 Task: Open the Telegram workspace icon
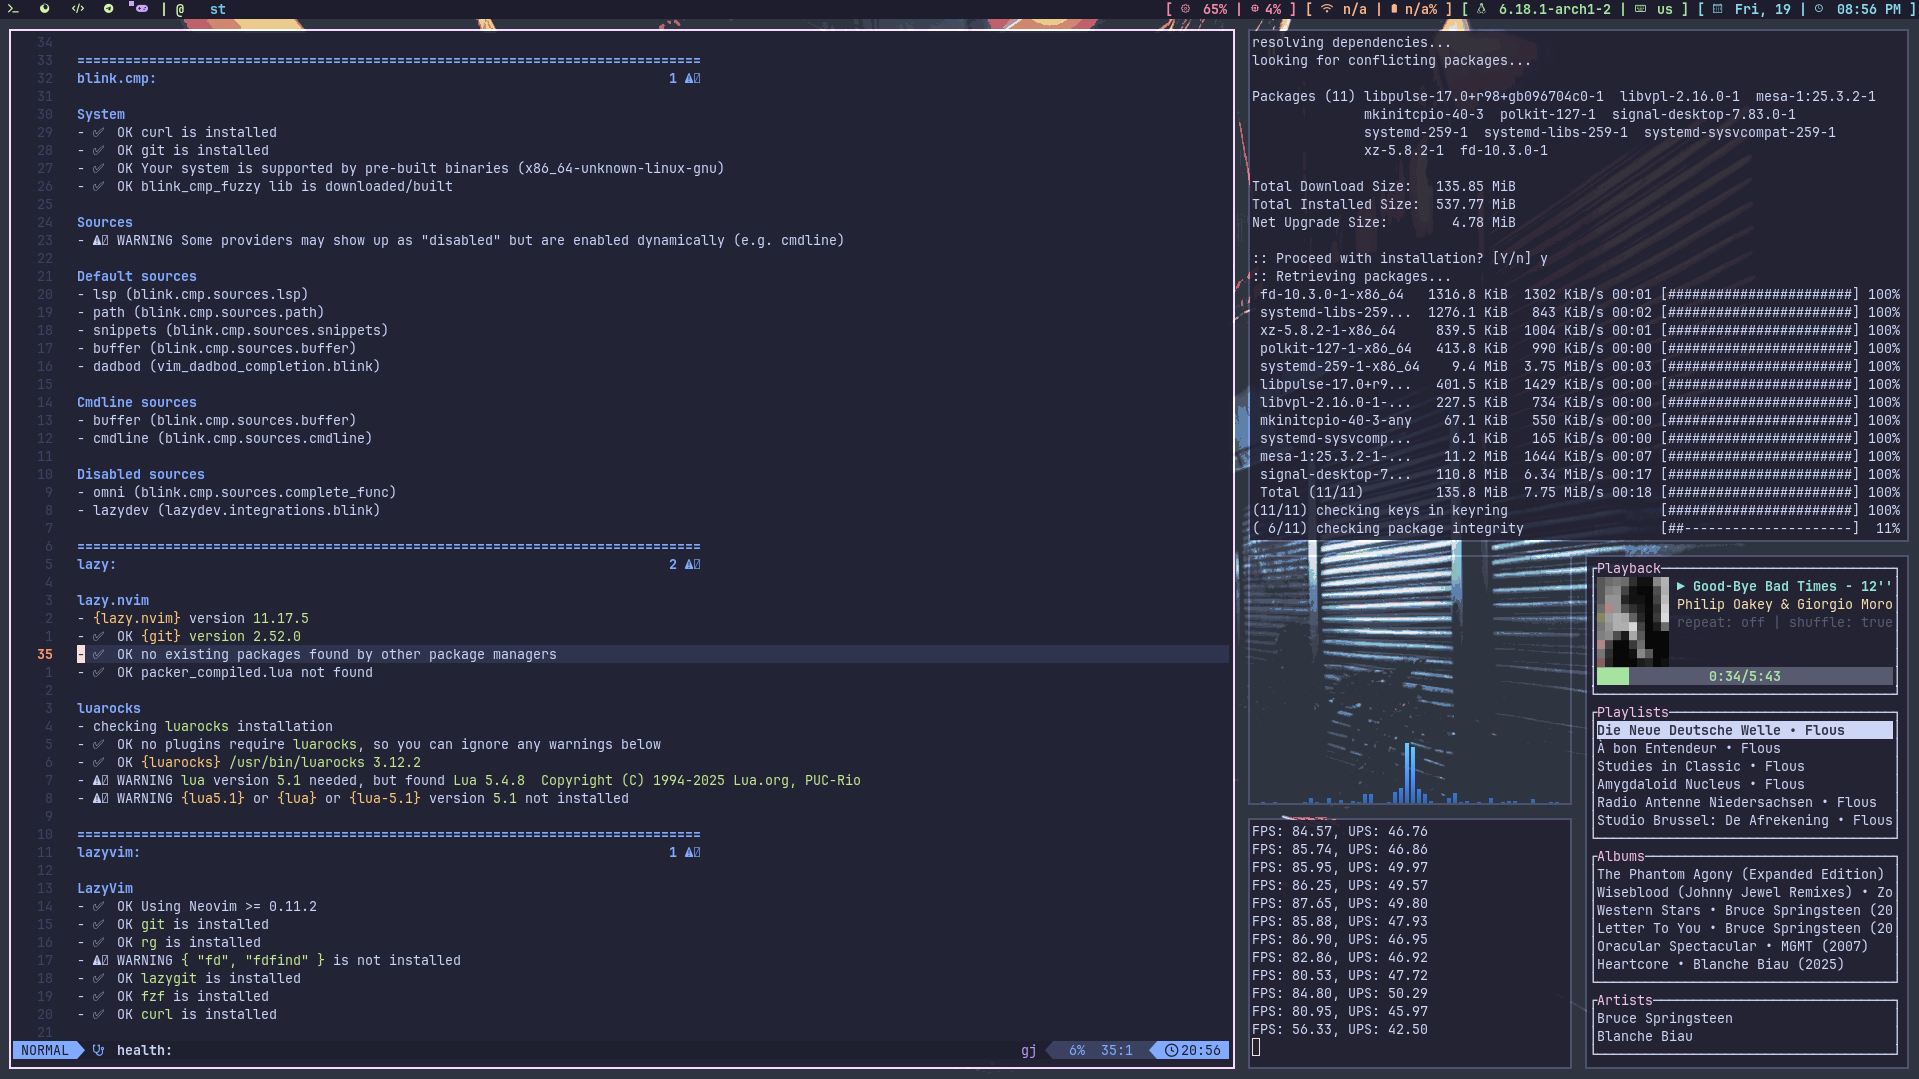pyautogui.click(x=108, y=9)
